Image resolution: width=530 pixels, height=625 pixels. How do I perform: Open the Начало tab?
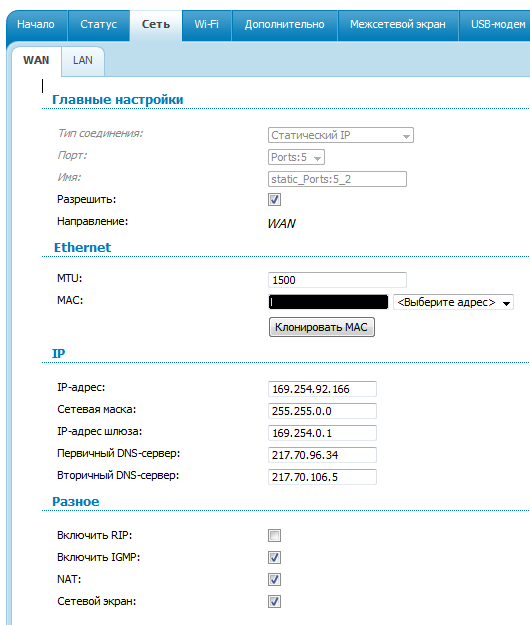(36, 25)
